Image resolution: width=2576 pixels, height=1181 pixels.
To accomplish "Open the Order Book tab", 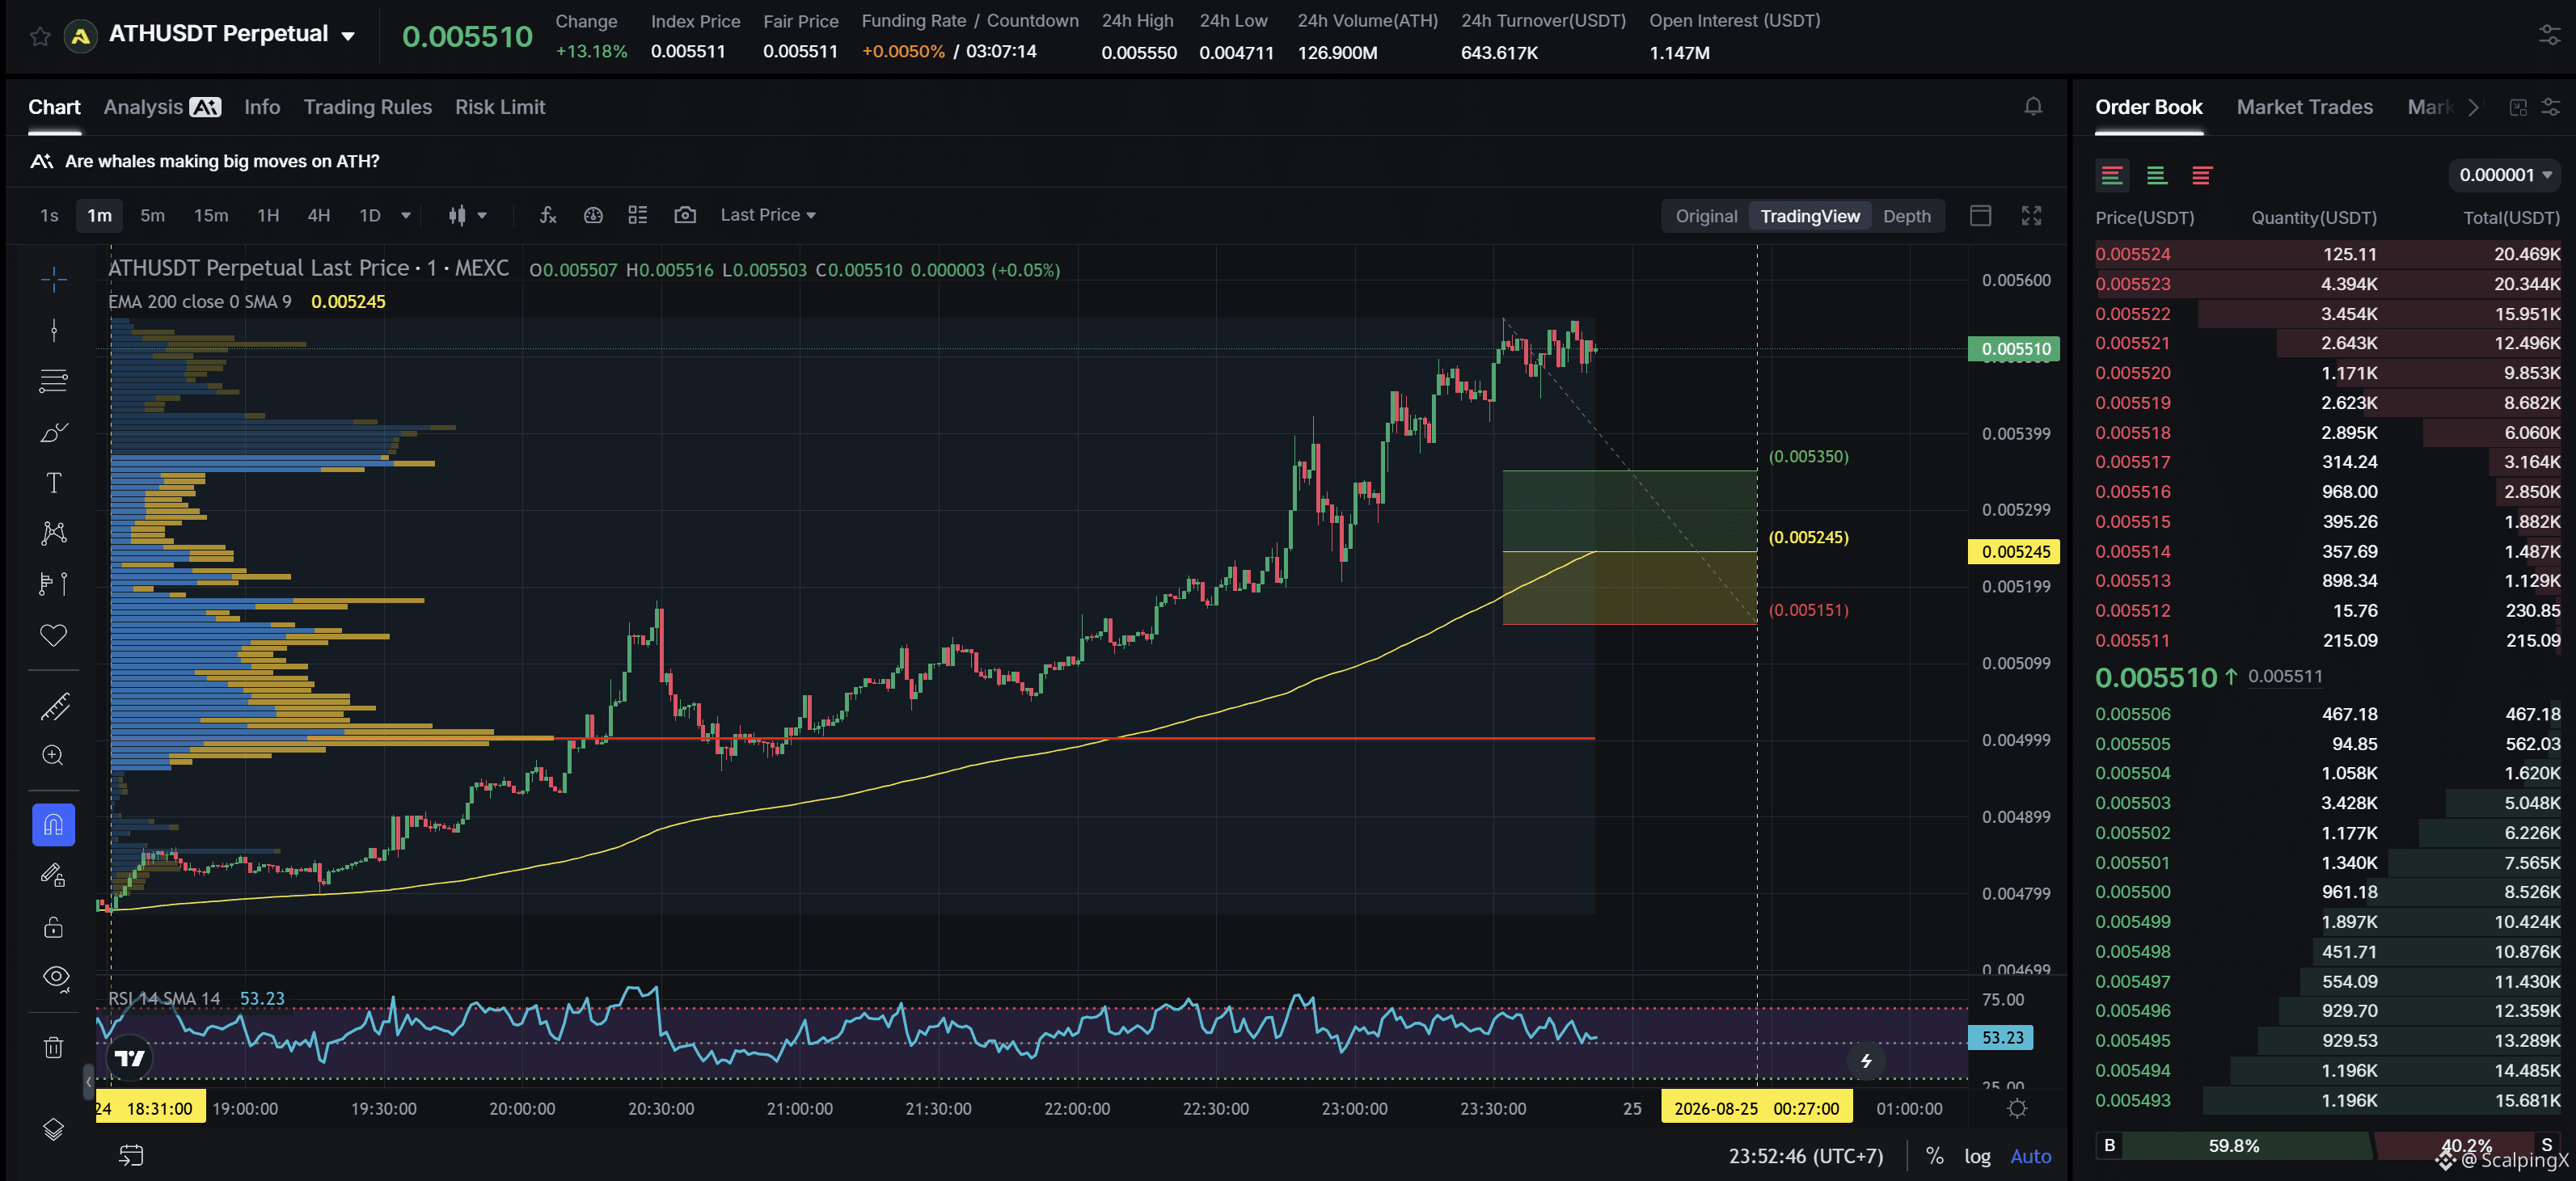I will click(2148, 107).
